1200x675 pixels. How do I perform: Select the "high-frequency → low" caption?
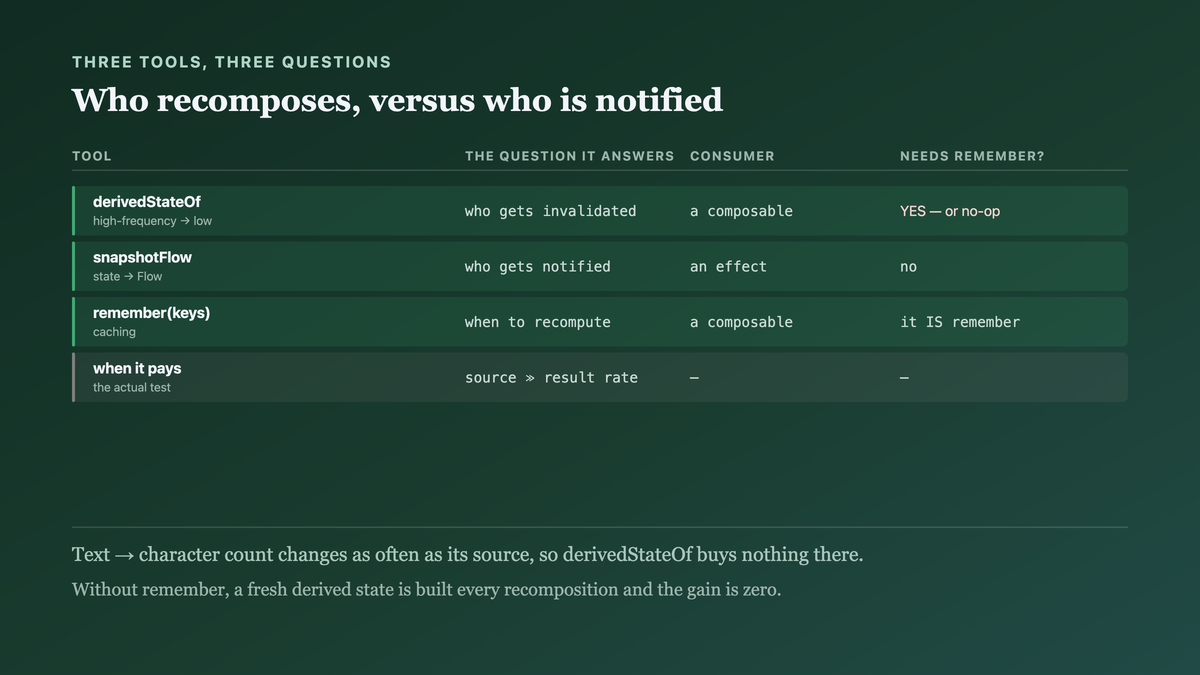[x=152, y=221]
